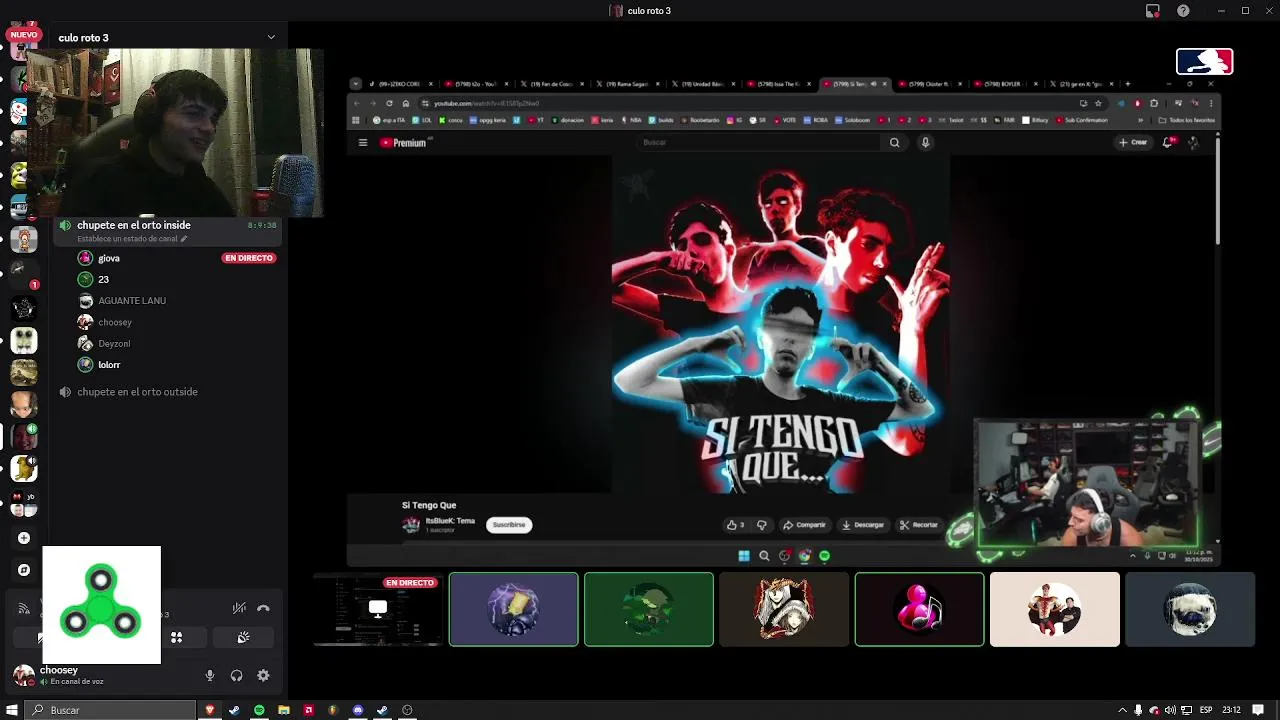Switch to the Rama Segad browser tab

[x=627, y=84]
